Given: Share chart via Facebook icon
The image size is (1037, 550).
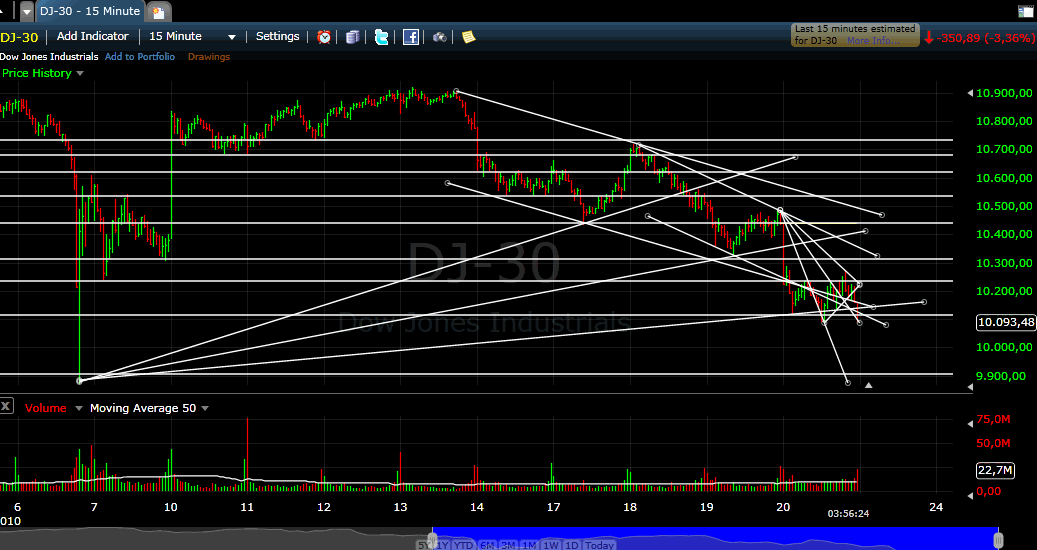Looking at the screenshot, I should [411, 37].
